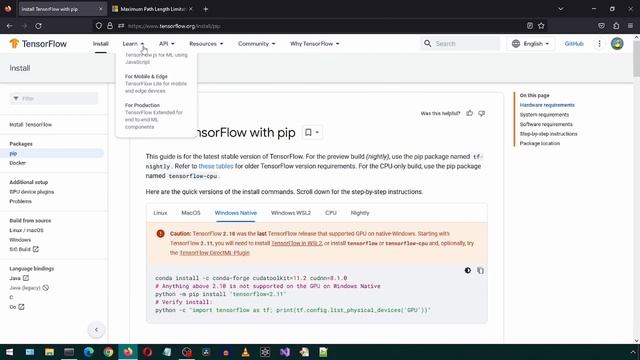Click the Search input box
The height and width of the screenshot is (360, 640).
pos(460,43)
